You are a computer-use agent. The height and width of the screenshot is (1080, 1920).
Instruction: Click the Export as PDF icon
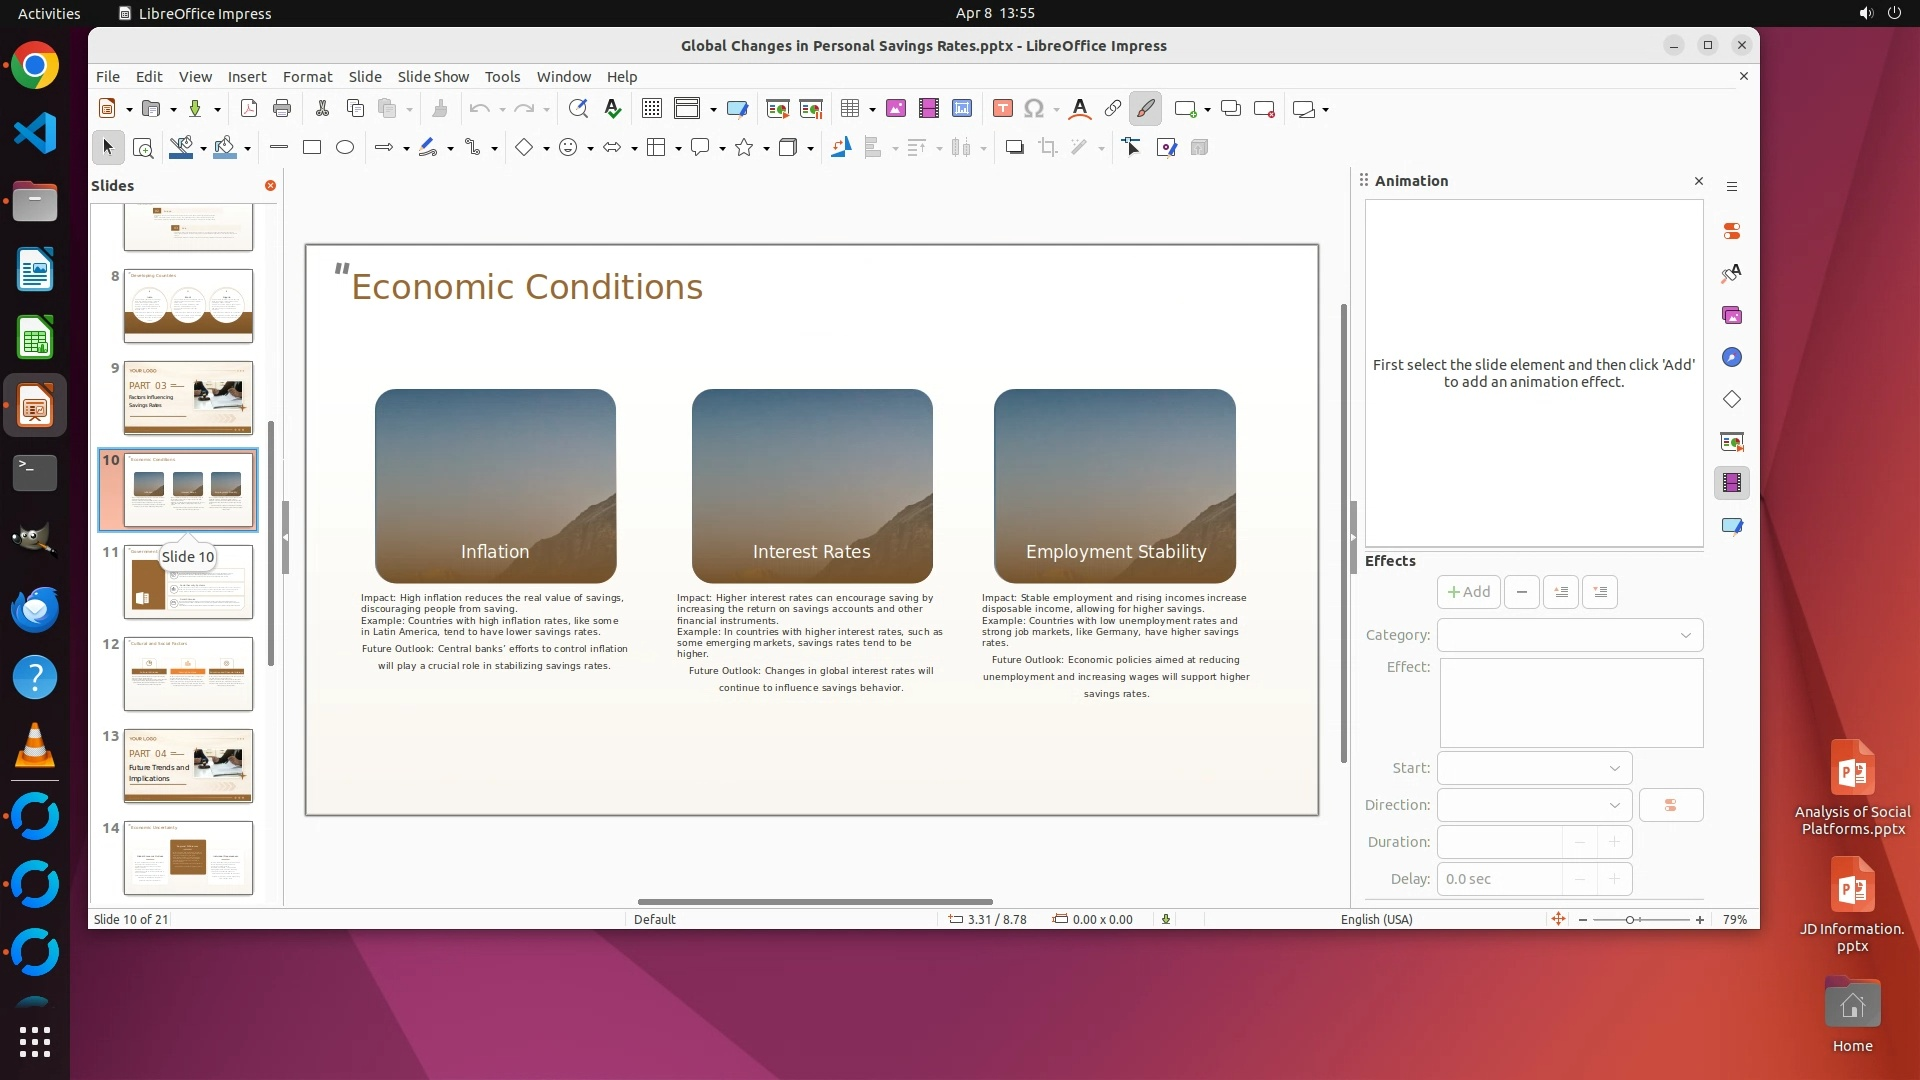(x=249, y=109)
